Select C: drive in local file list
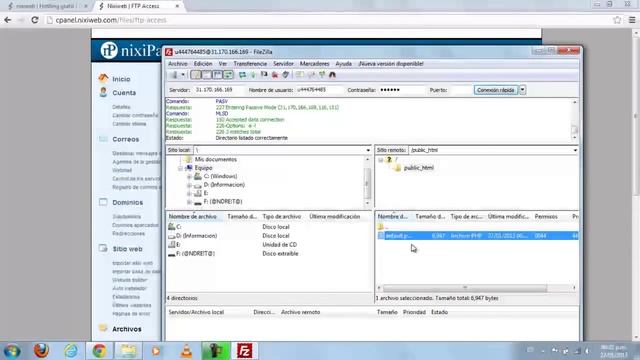The width and height of the screenshot is (640, 360). point(179,227)
